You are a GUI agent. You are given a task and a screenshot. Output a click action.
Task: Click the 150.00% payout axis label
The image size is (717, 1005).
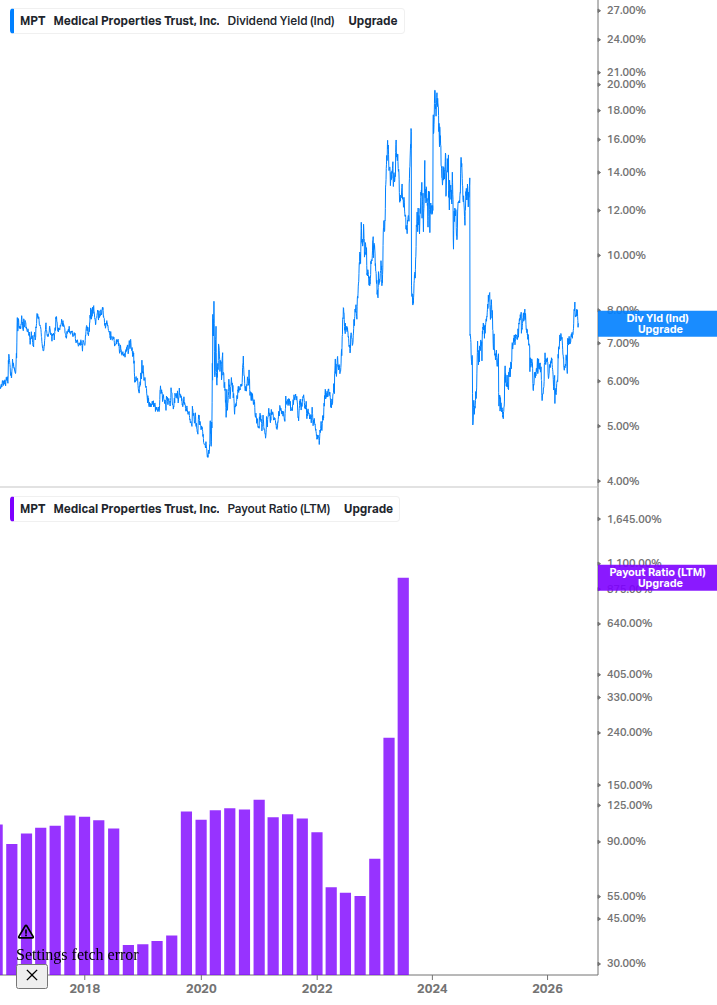629,785
